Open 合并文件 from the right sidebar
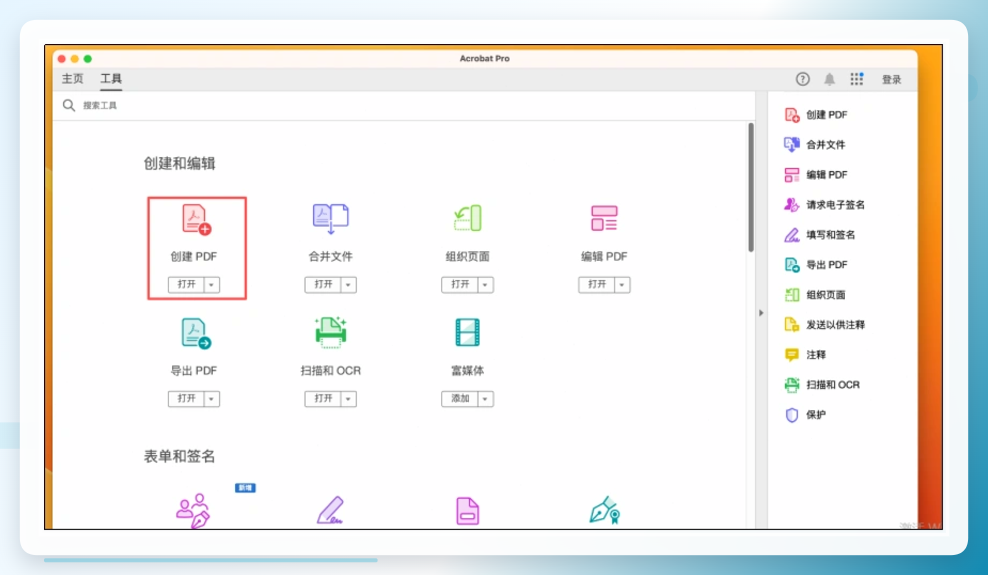 click(815, 145)
